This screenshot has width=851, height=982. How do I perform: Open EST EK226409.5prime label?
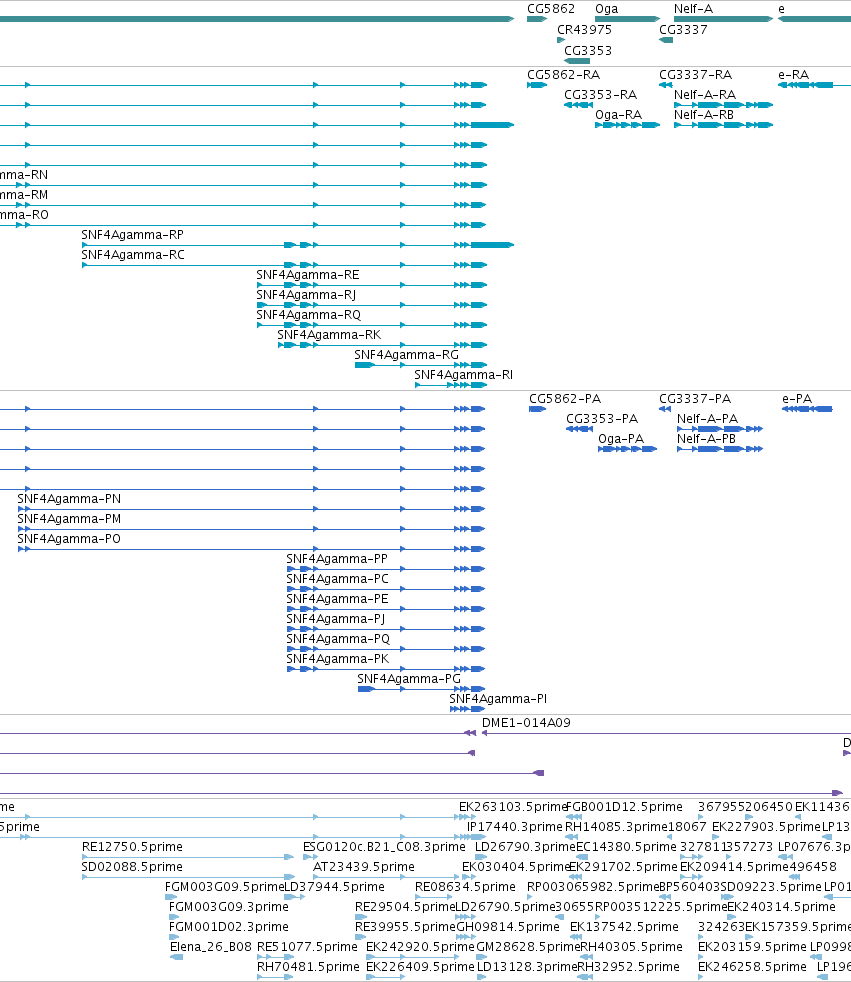(x=420, y=968)
